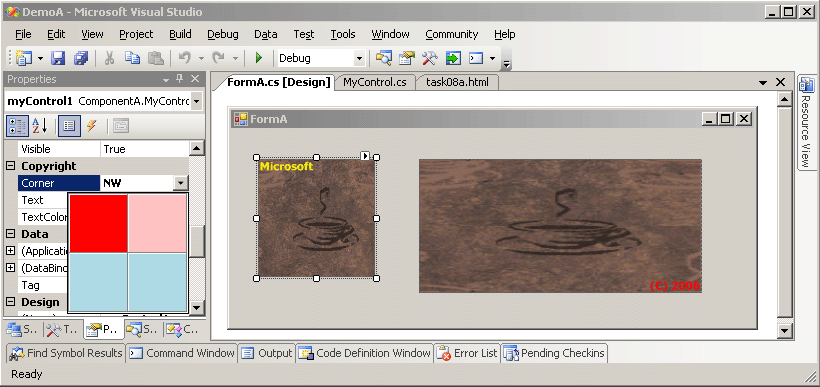
Task: Open the Corner property dropdown arrow
Action: click(180, 183)
